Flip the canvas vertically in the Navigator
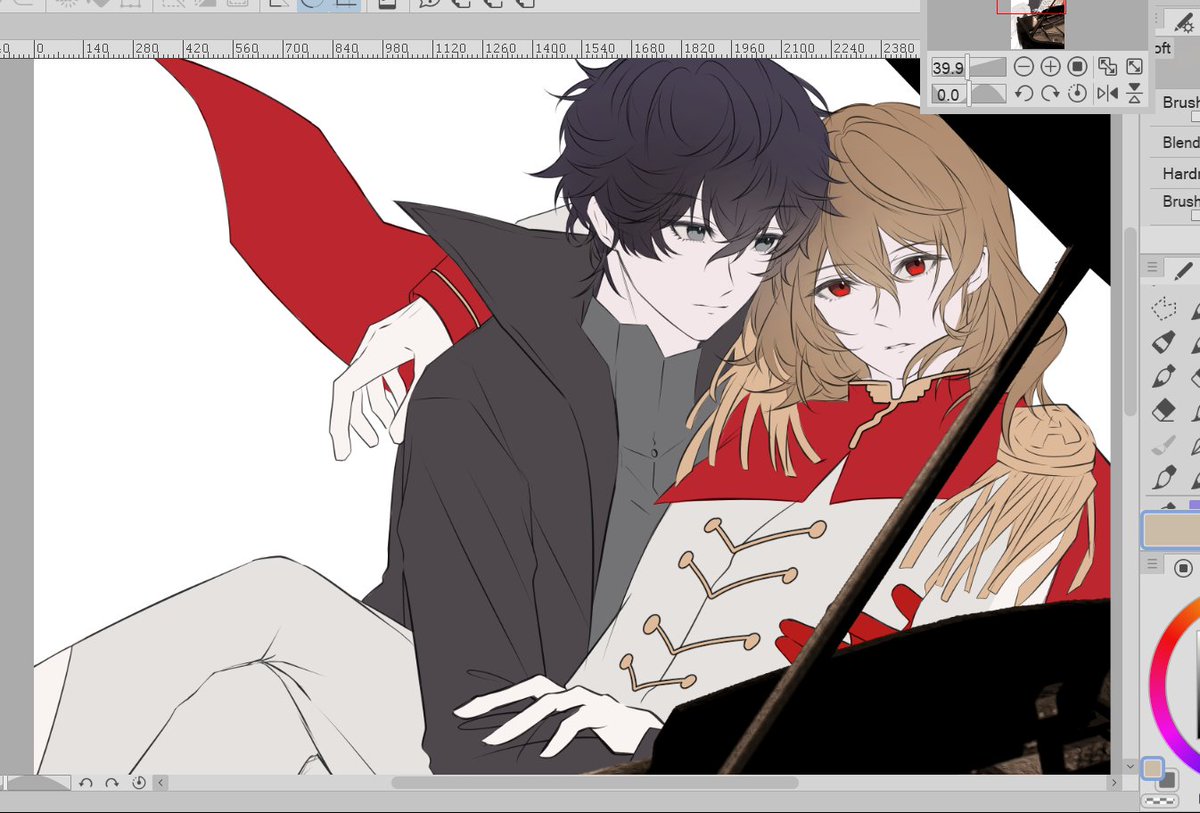Viewport: 1200px width, 813px height. pyautogui.click(x=1134, y=94)
